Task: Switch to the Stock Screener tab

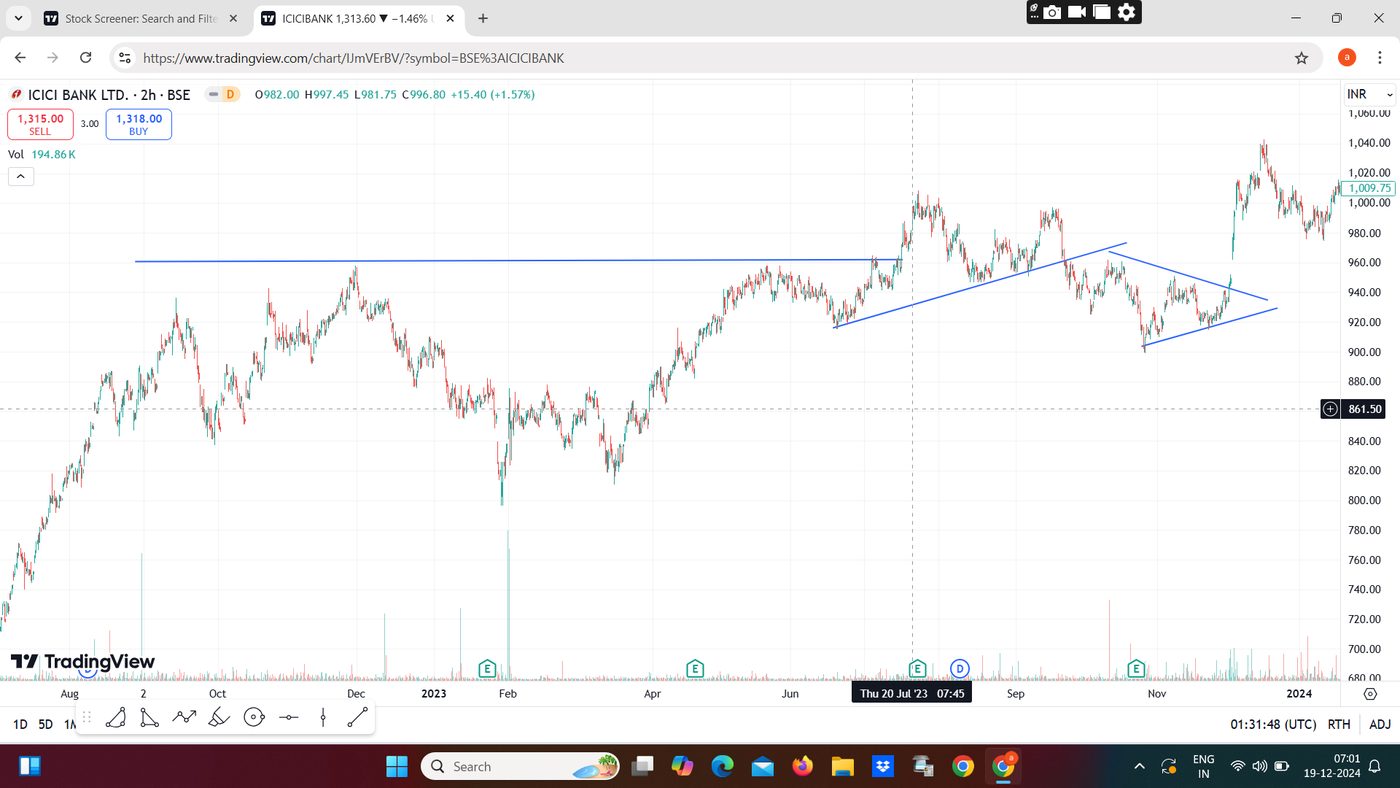Action: 142,18
